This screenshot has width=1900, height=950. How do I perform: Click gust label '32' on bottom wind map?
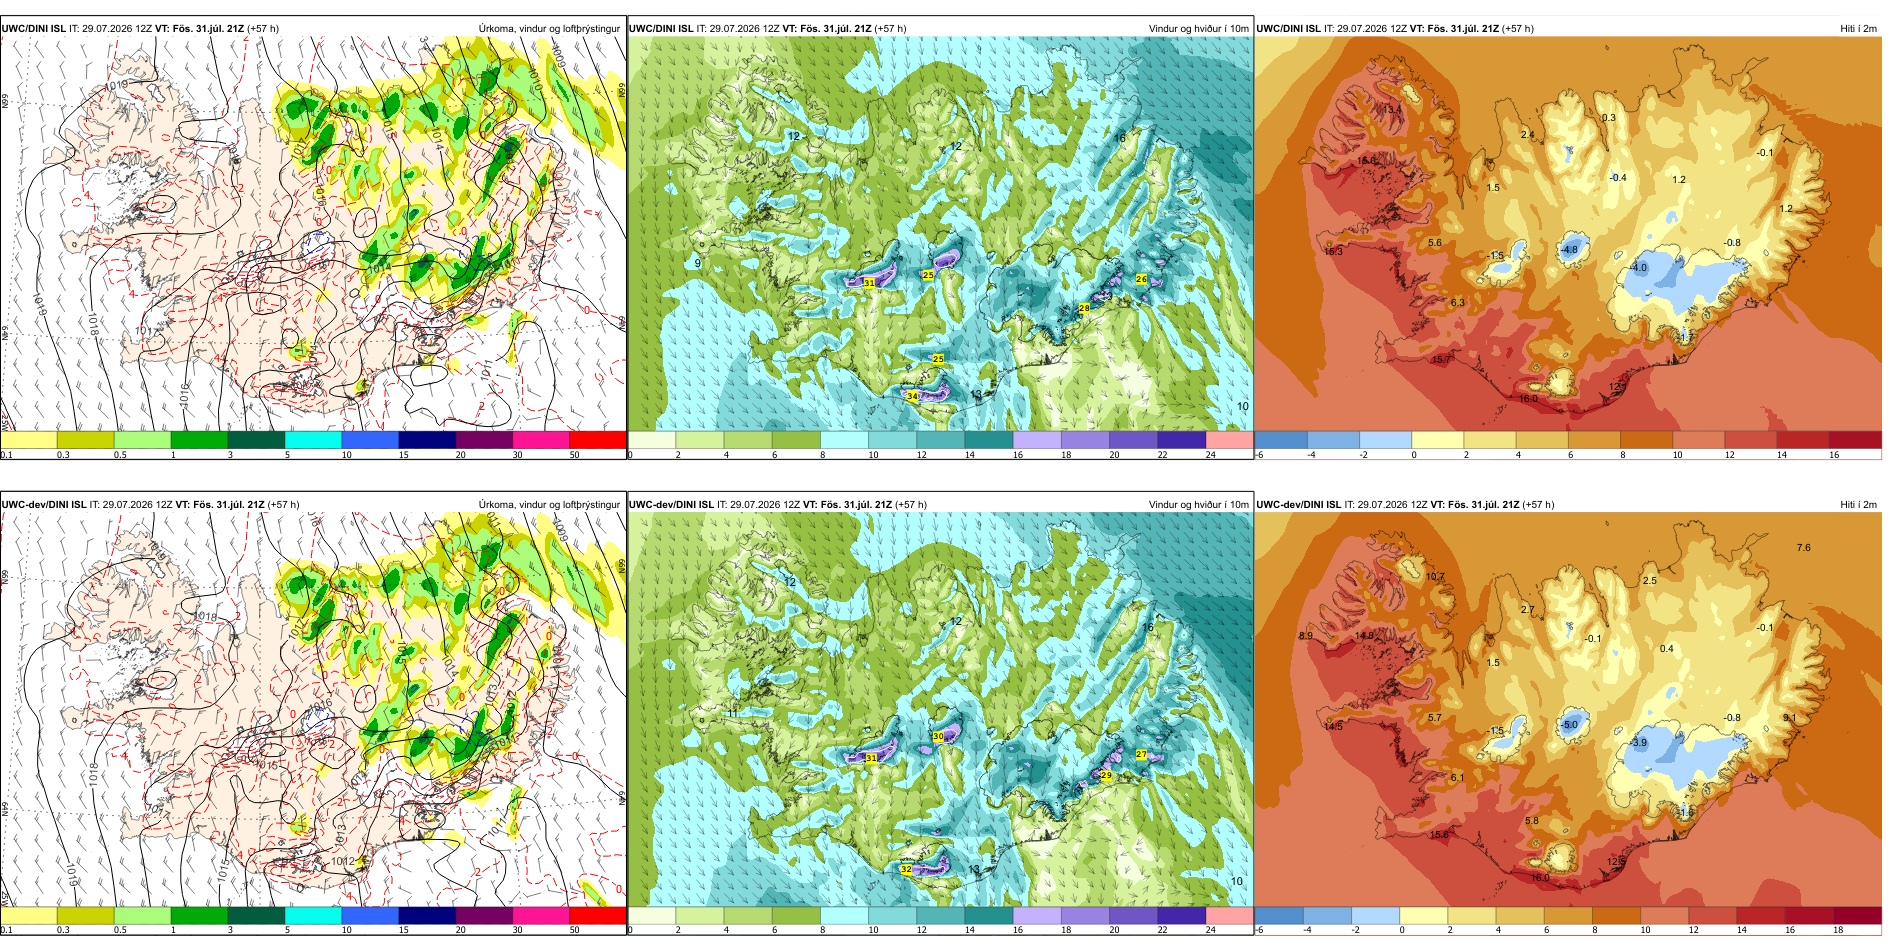point(906,870)
